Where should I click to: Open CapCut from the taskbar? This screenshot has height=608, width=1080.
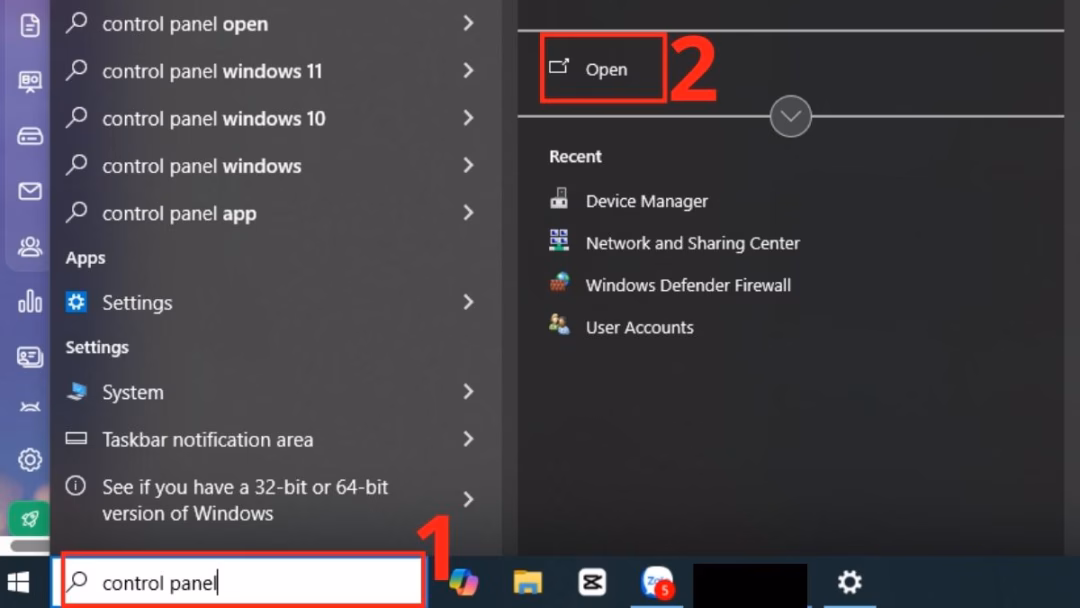tap(592, 582)
